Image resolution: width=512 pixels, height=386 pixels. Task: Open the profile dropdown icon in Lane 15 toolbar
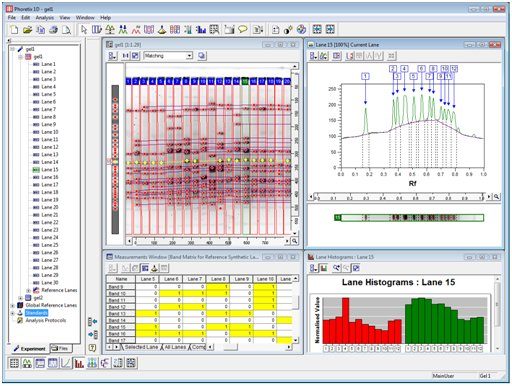[324, 56]
